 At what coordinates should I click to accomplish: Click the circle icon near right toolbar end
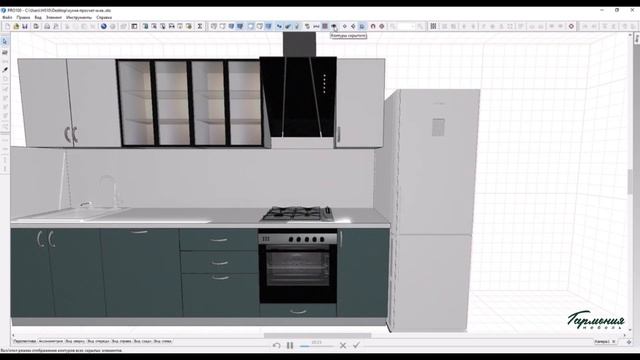571,26
